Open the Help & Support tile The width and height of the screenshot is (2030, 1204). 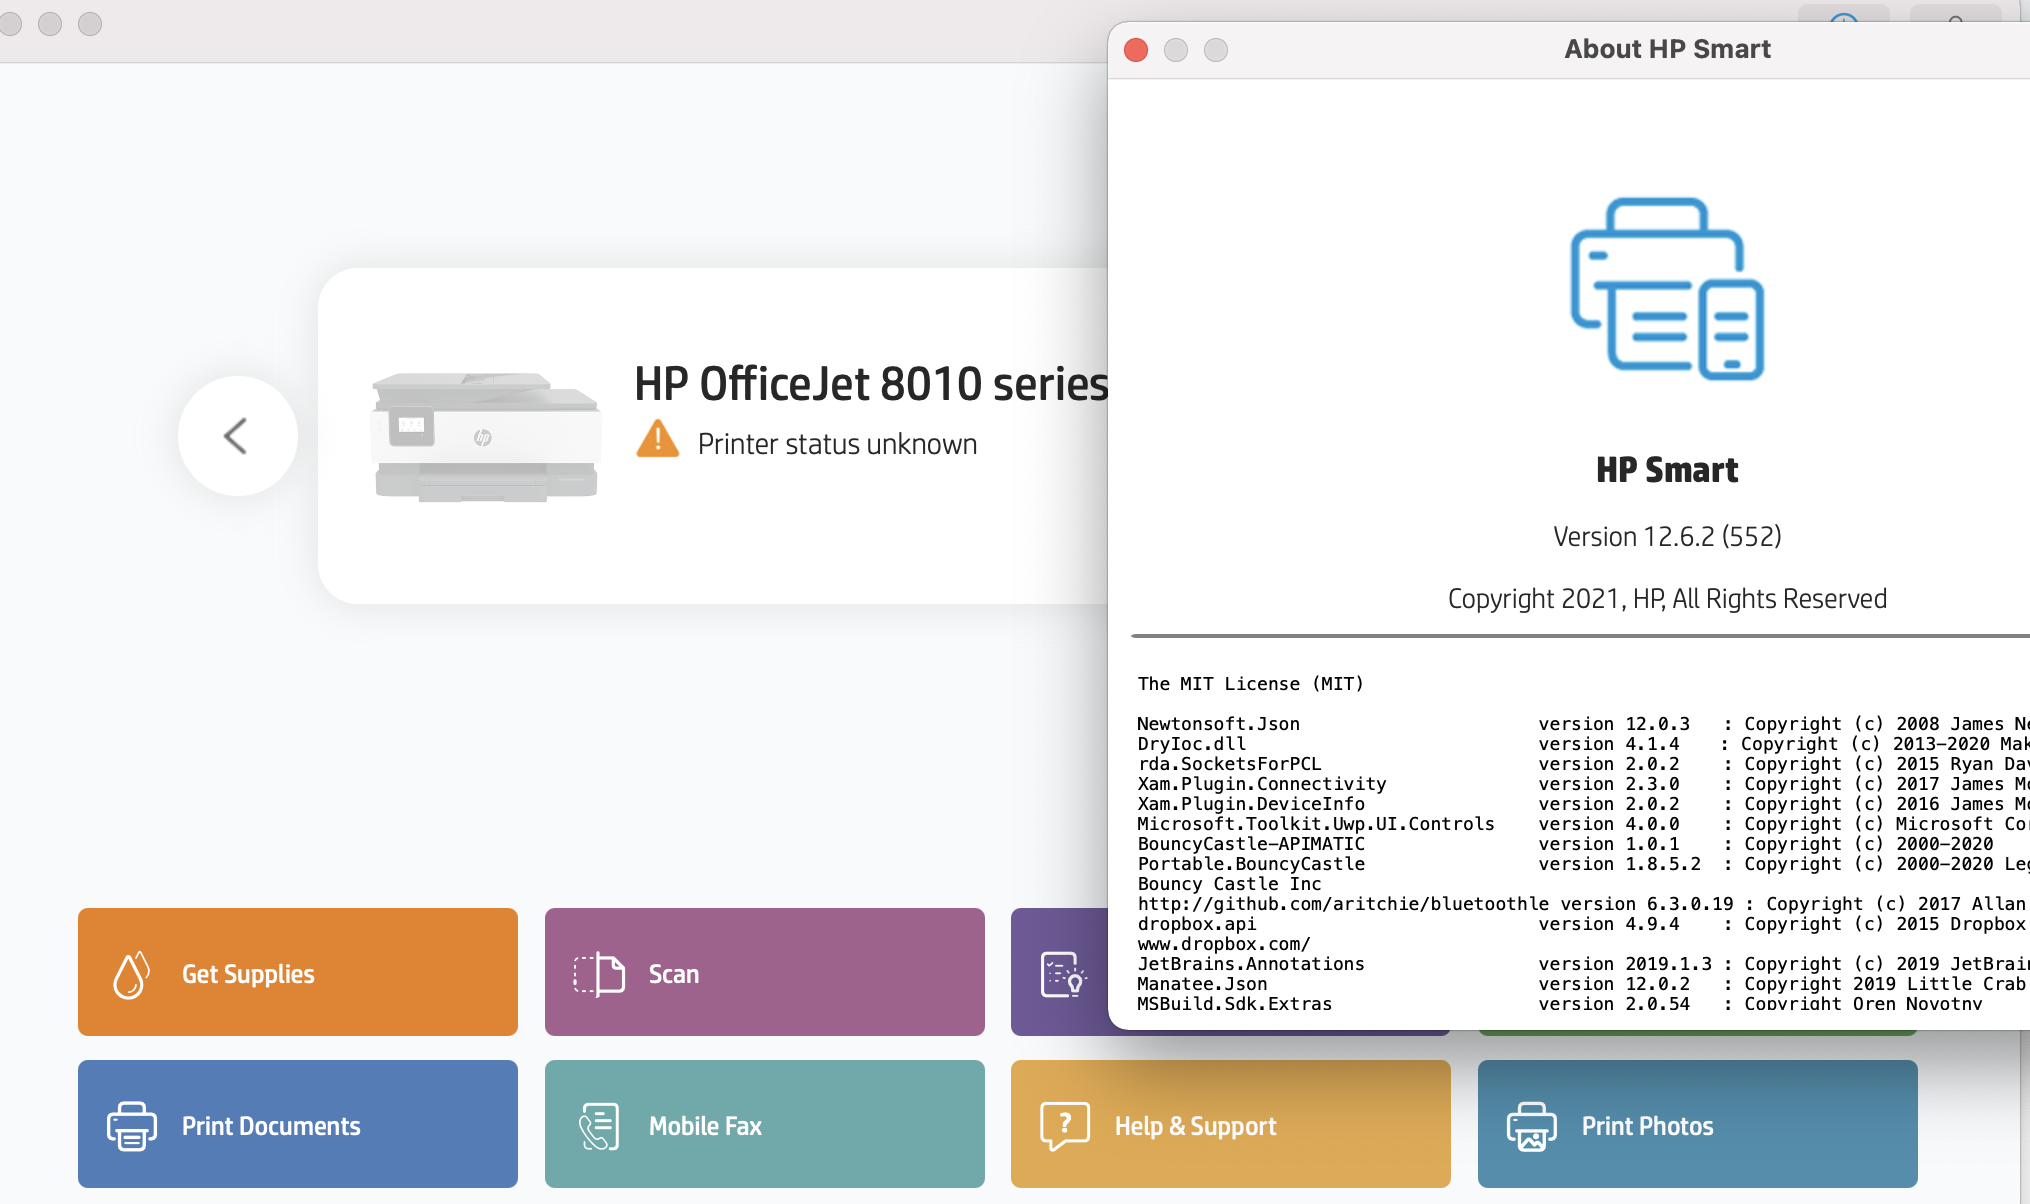click(x=1231, y=1124)
